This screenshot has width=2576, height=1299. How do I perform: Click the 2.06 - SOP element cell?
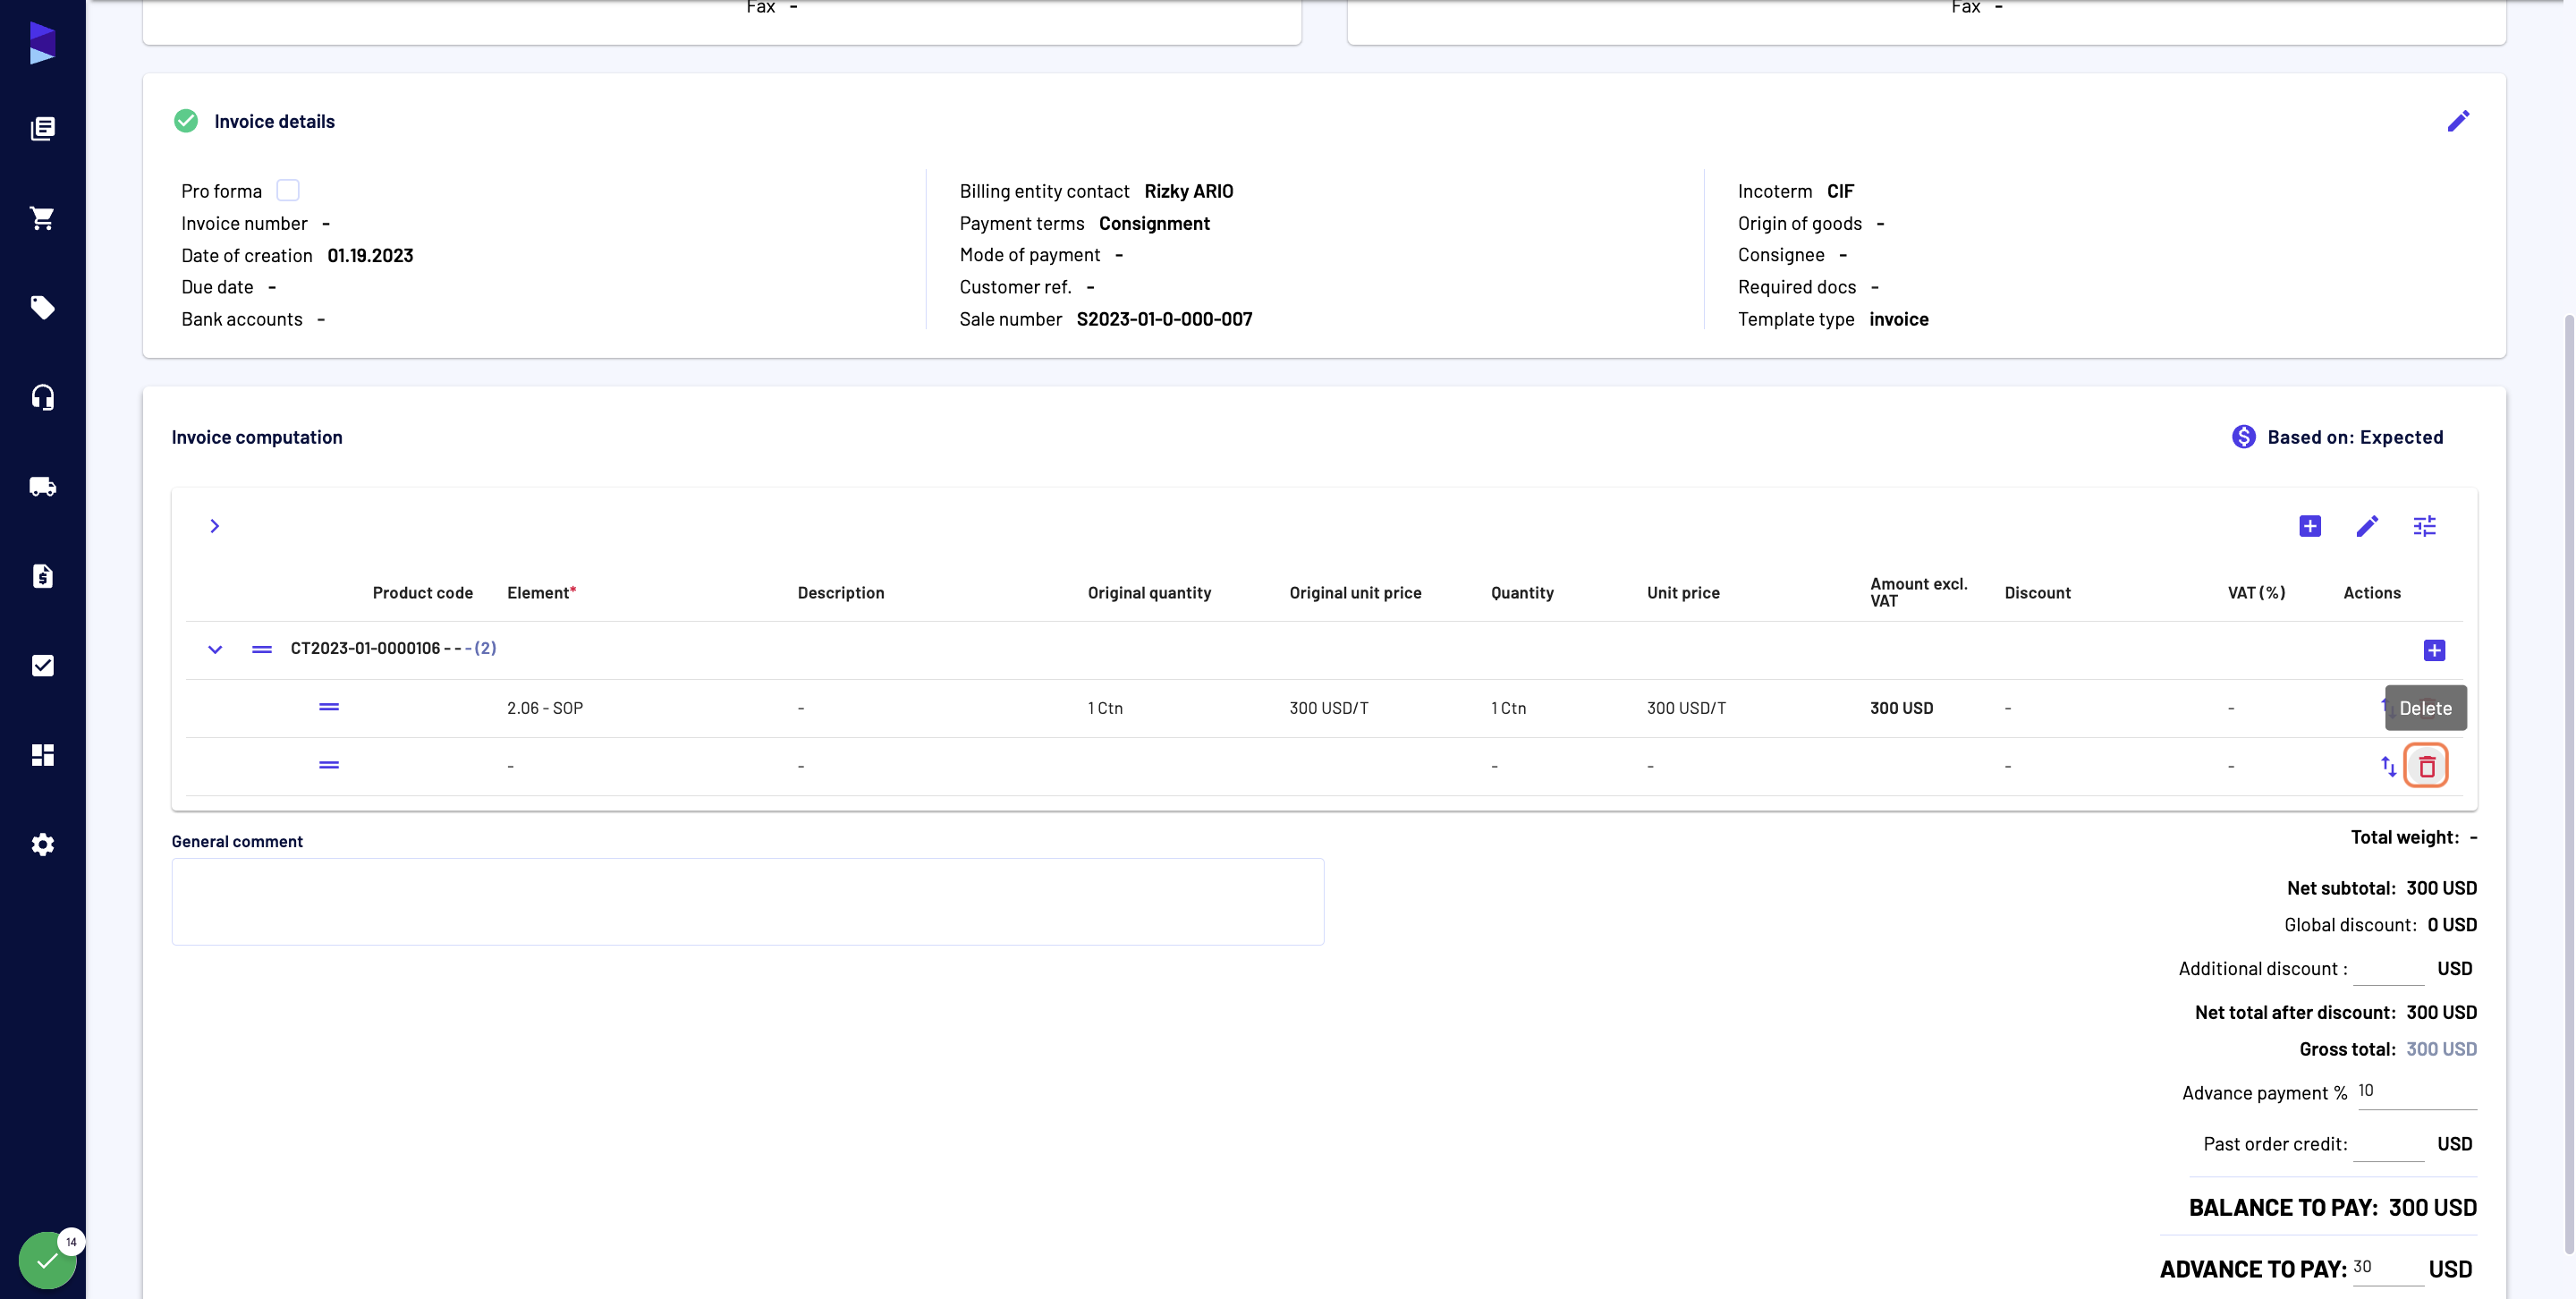[545, 708]
